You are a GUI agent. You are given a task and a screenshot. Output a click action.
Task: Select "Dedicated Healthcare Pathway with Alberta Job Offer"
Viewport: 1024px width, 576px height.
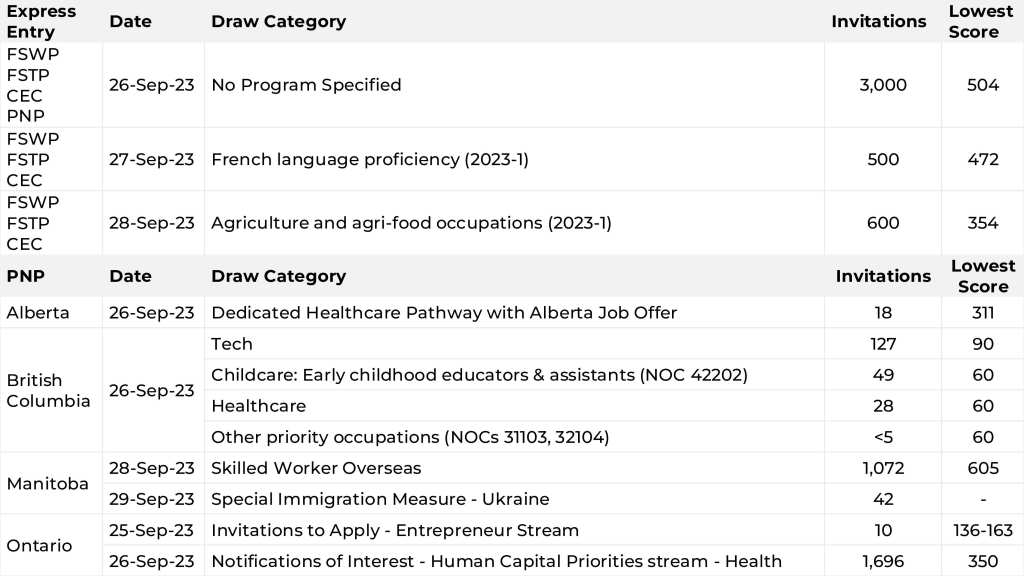click(x=444, y=312)
